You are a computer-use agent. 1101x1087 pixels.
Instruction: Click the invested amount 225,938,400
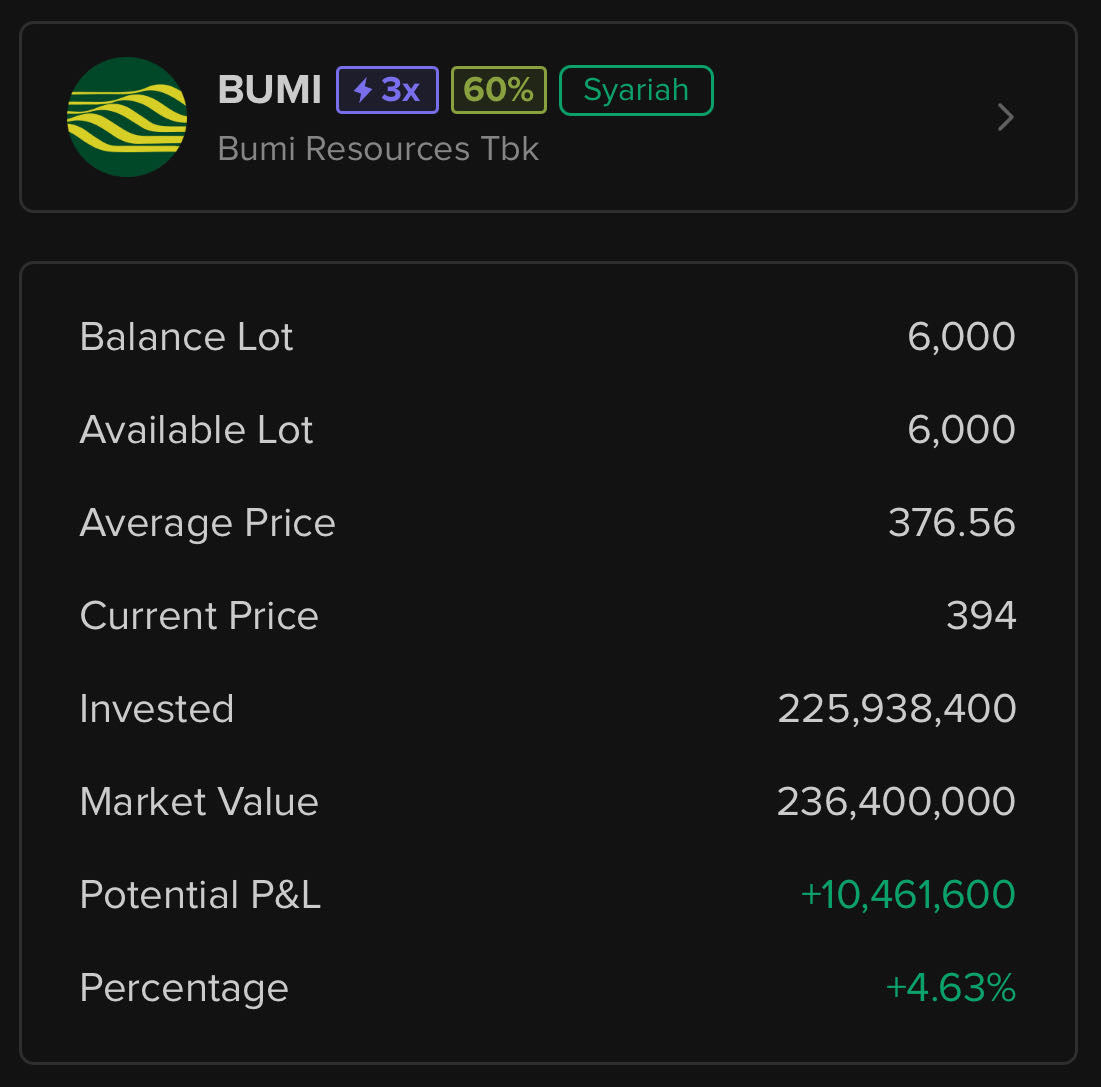pos(896,709)
